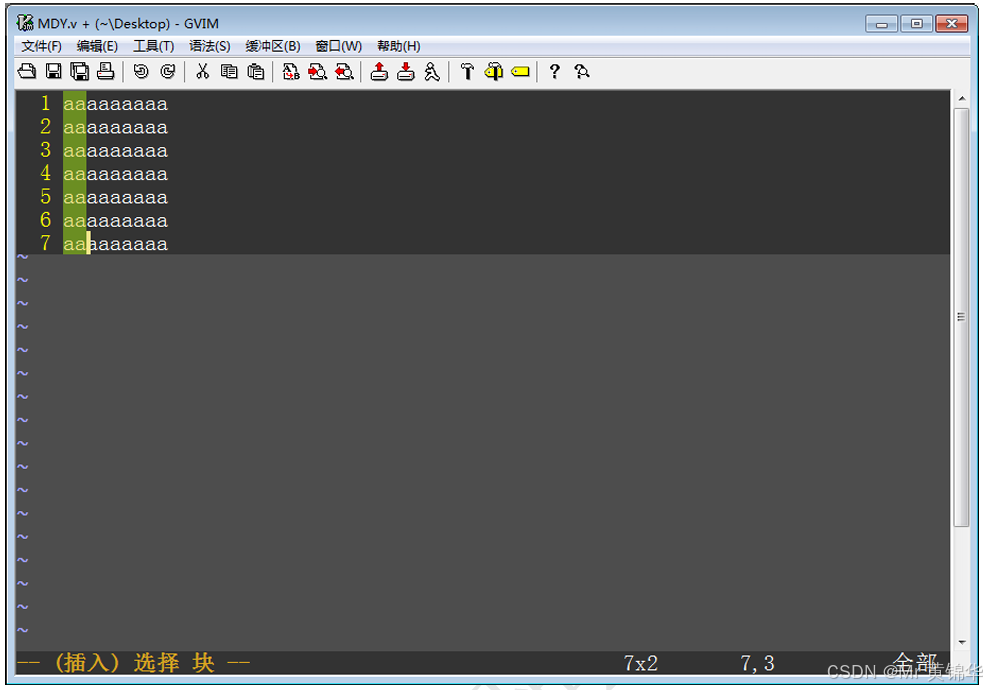Image resolution: width=987 pixels, height=690 pixels.
Task: Click the Open file toolbar icon
Action: tap(27, 72)
